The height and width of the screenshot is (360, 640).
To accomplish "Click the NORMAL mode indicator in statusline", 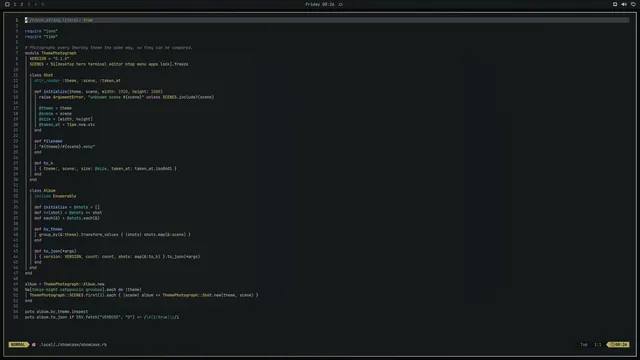I will pyautogui.click(x=18, y=344).
